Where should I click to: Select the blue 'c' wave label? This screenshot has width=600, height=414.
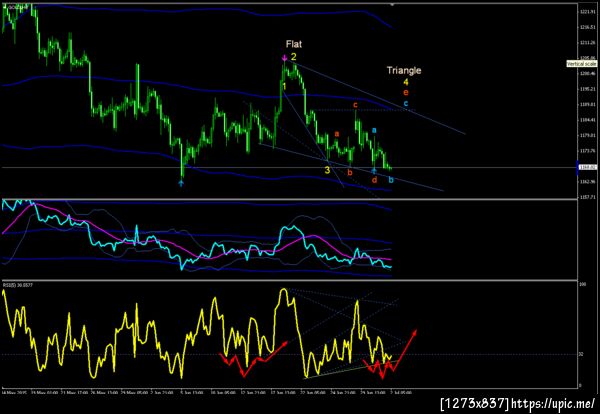406,103
